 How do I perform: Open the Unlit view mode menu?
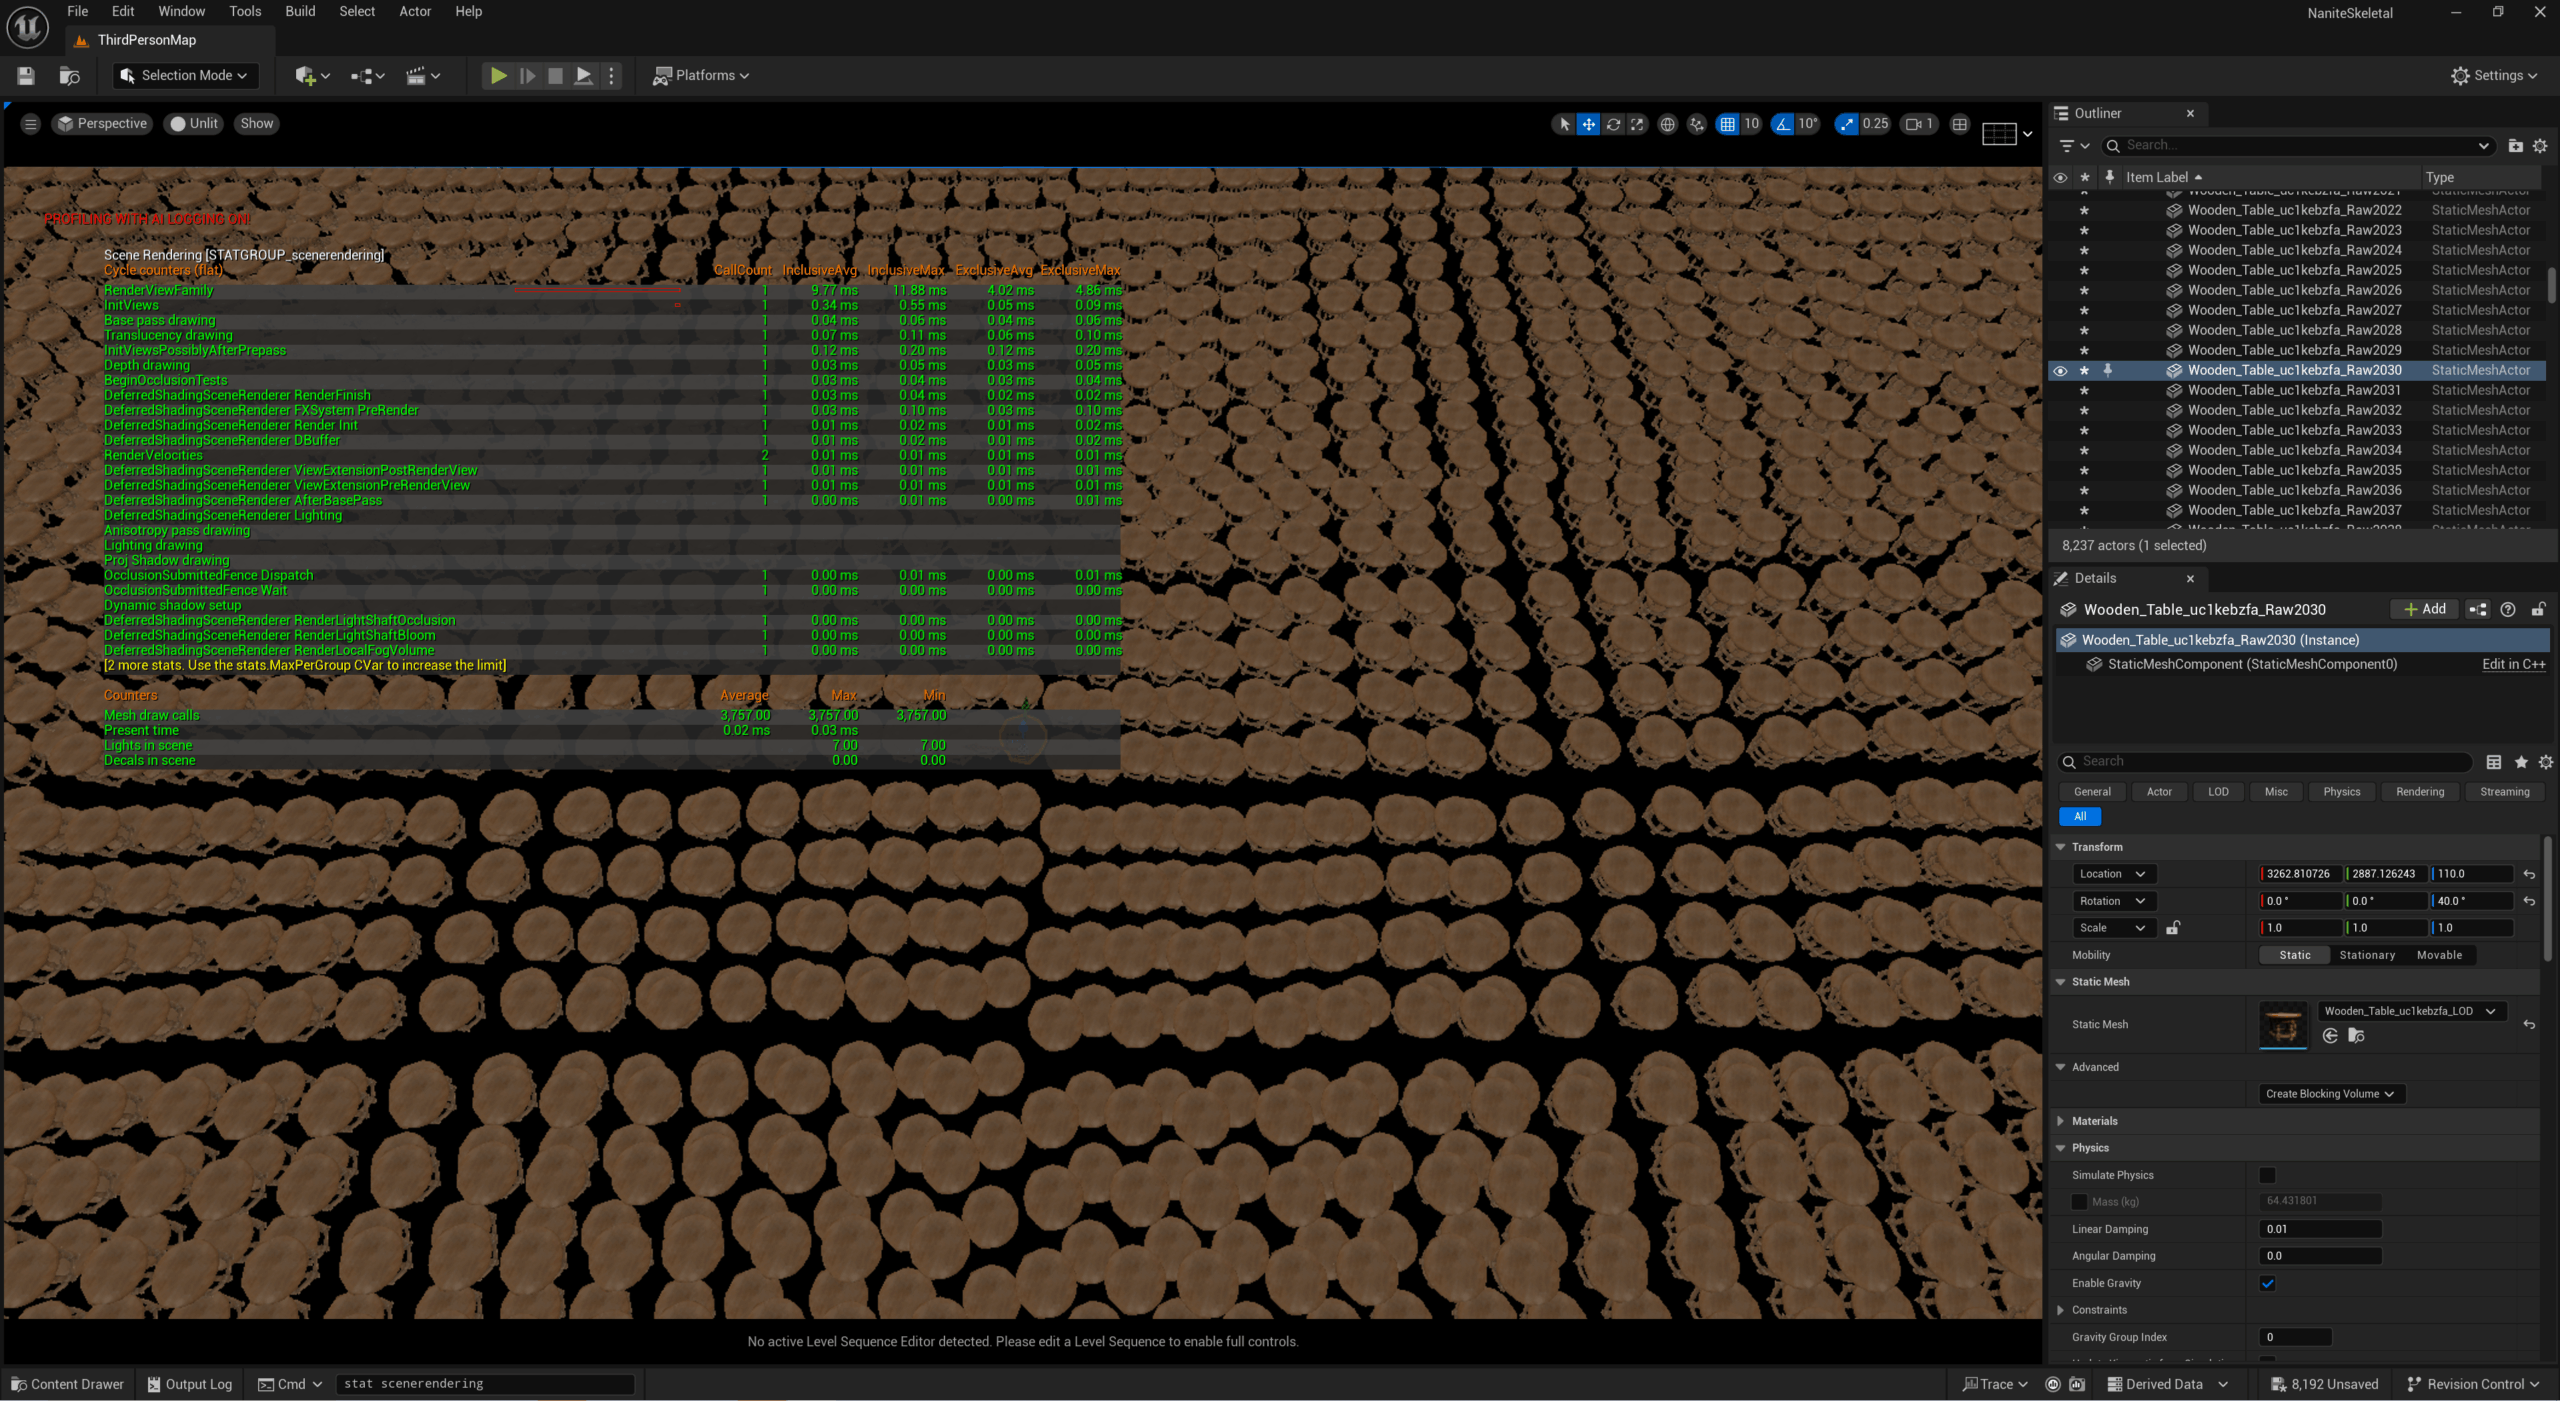click(193, 124)
